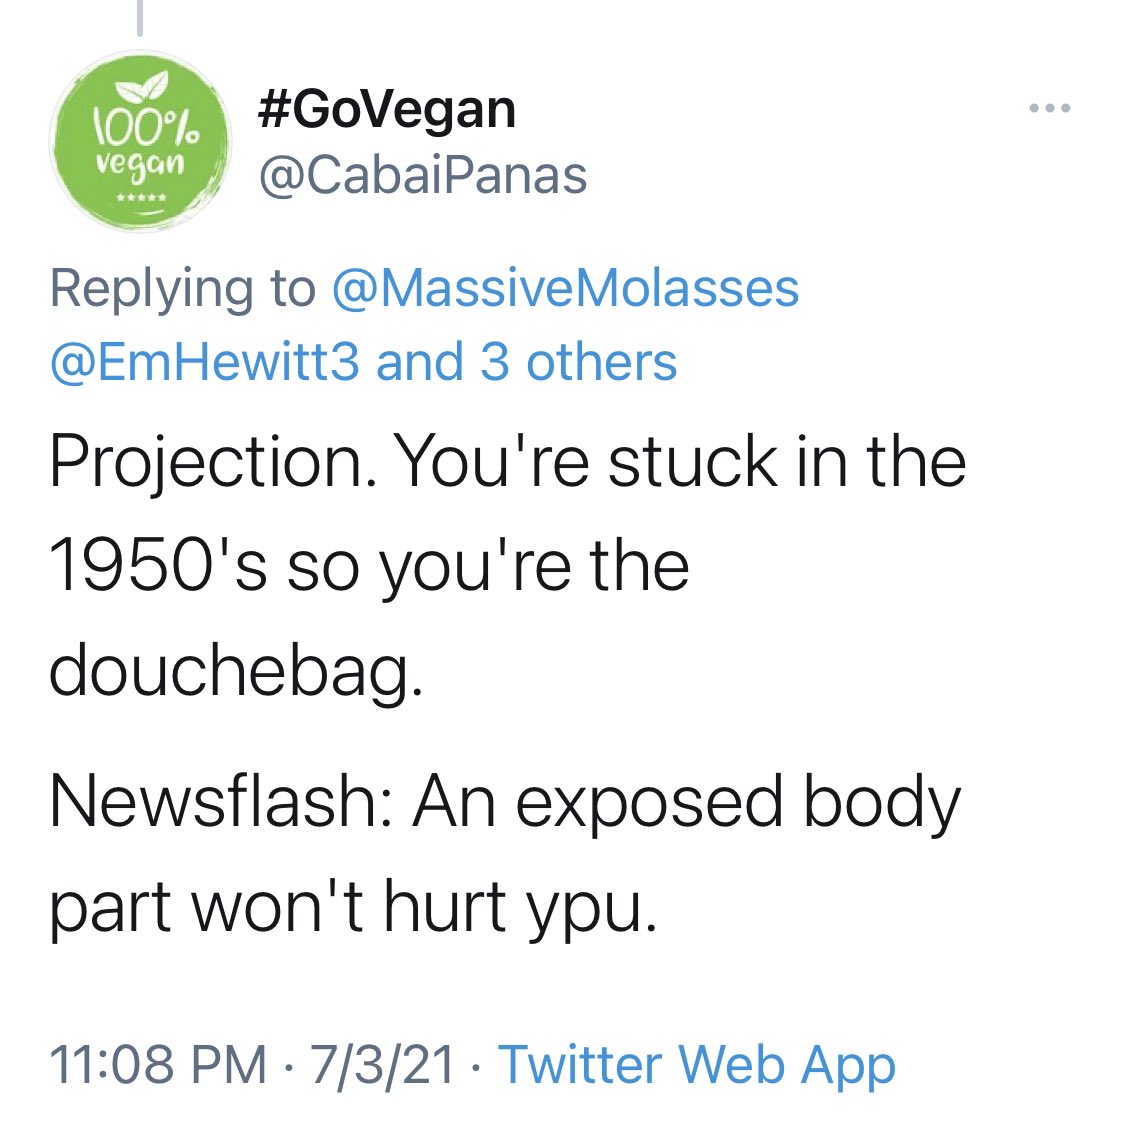The image size is (1125, 1121).
Task: Click the "1950's" text in the tweet
Action: click(157, 565)
